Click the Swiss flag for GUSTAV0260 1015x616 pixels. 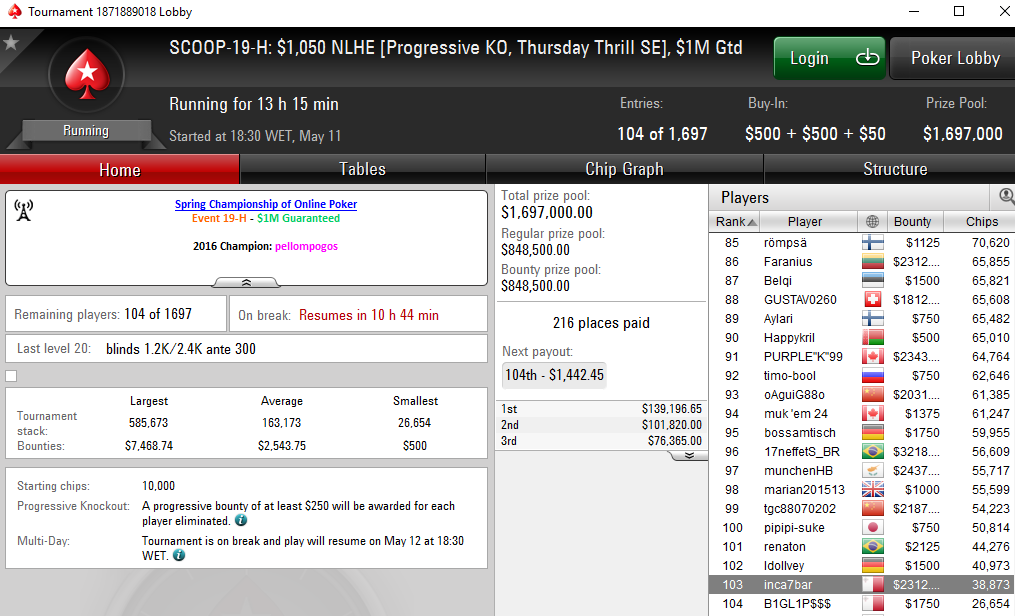point(873,300)
